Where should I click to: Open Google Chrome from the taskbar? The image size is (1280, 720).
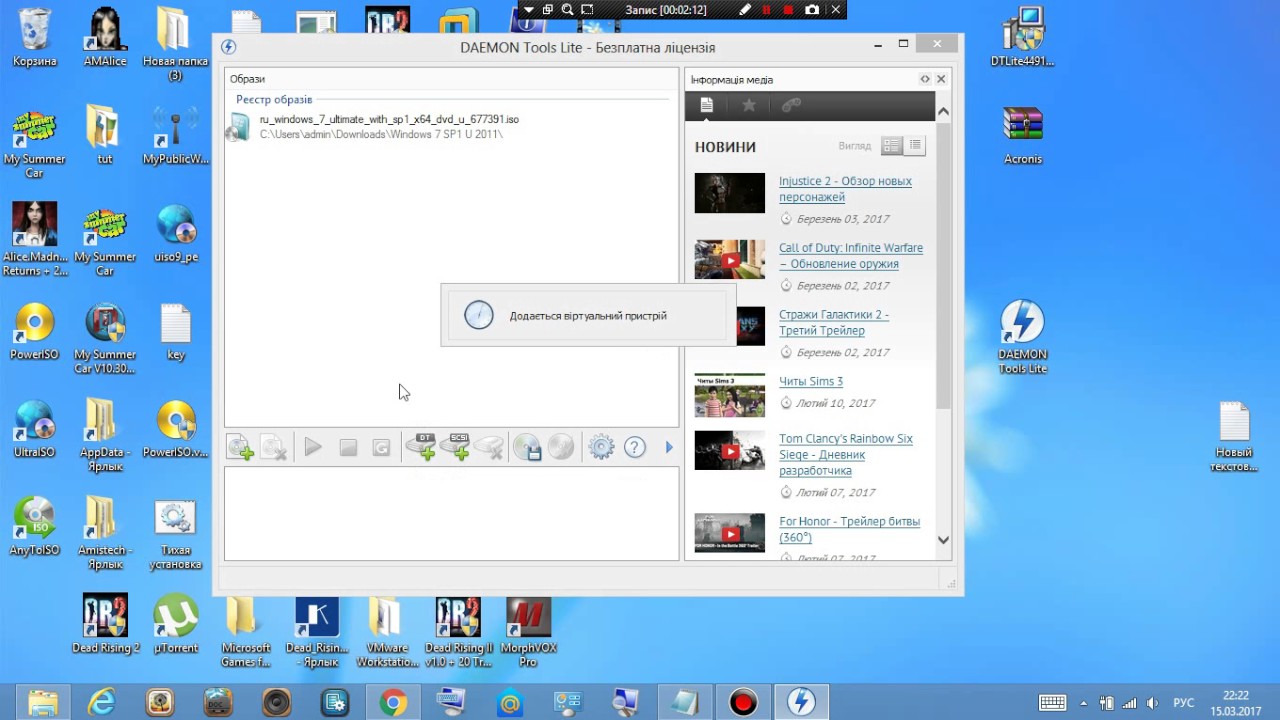click(393, 703)
